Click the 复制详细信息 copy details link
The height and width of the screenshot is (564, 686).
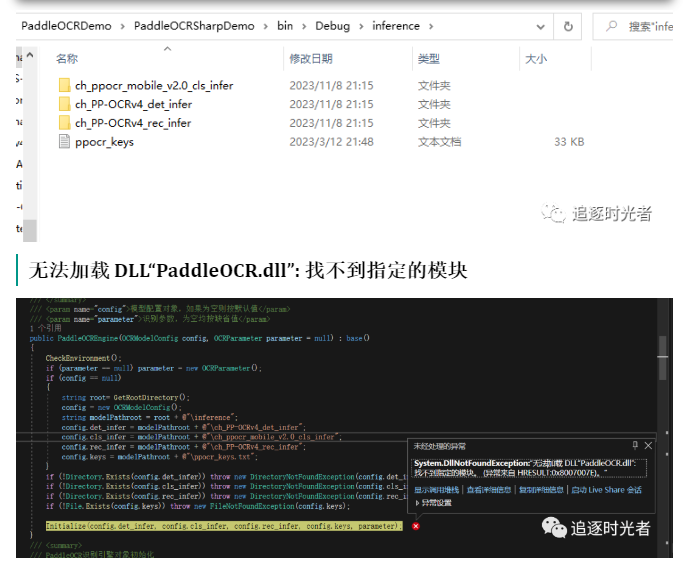coord(541,490)
